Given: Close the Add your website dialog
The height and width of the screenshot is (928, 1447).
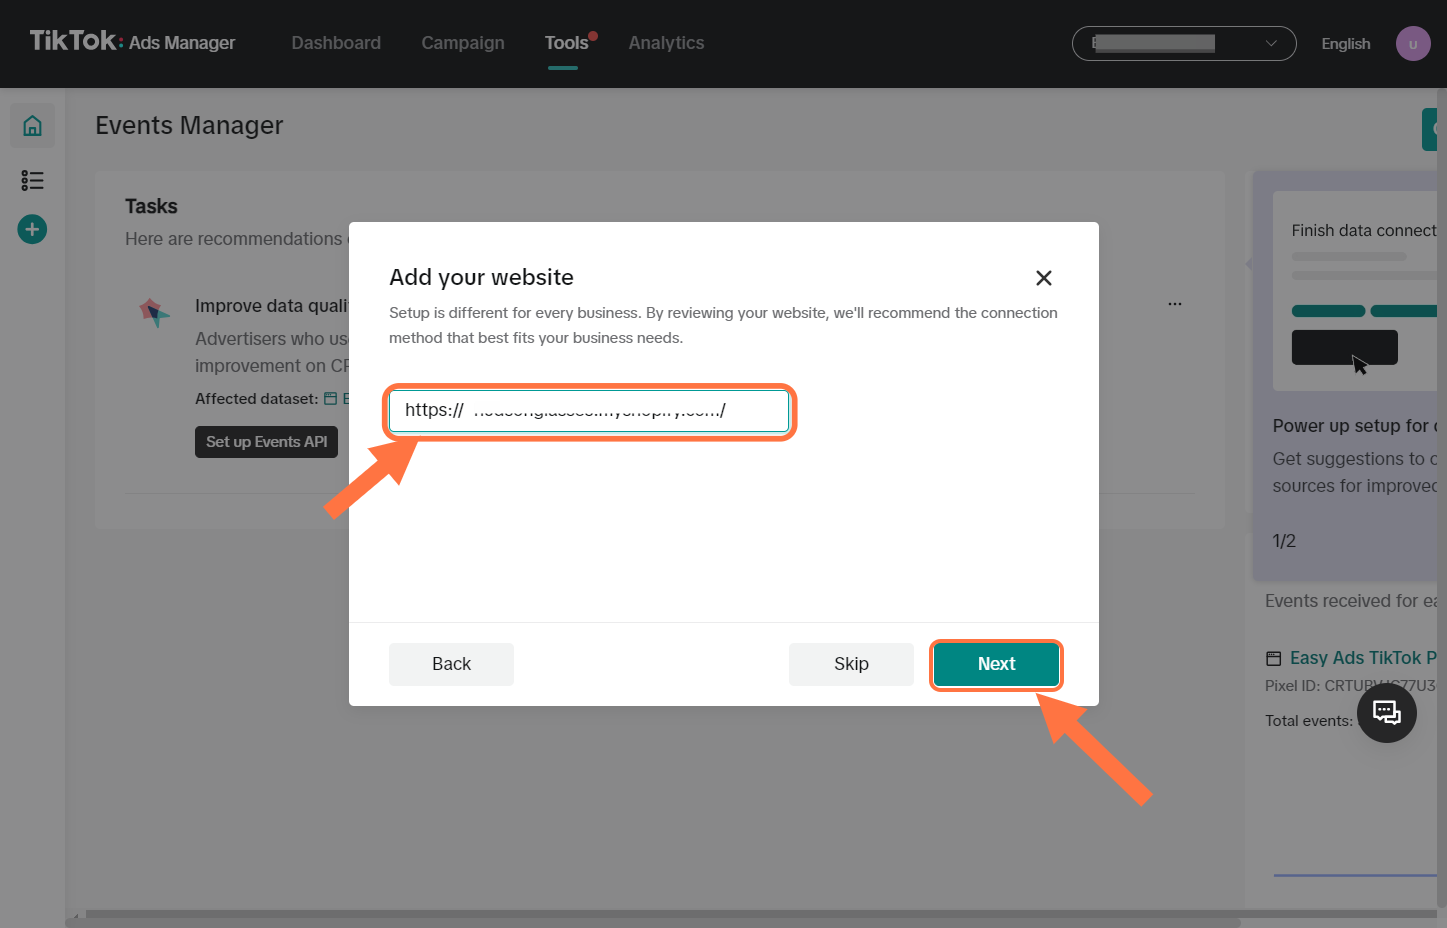Looking at the screenshot, I should coord(1043,278).
